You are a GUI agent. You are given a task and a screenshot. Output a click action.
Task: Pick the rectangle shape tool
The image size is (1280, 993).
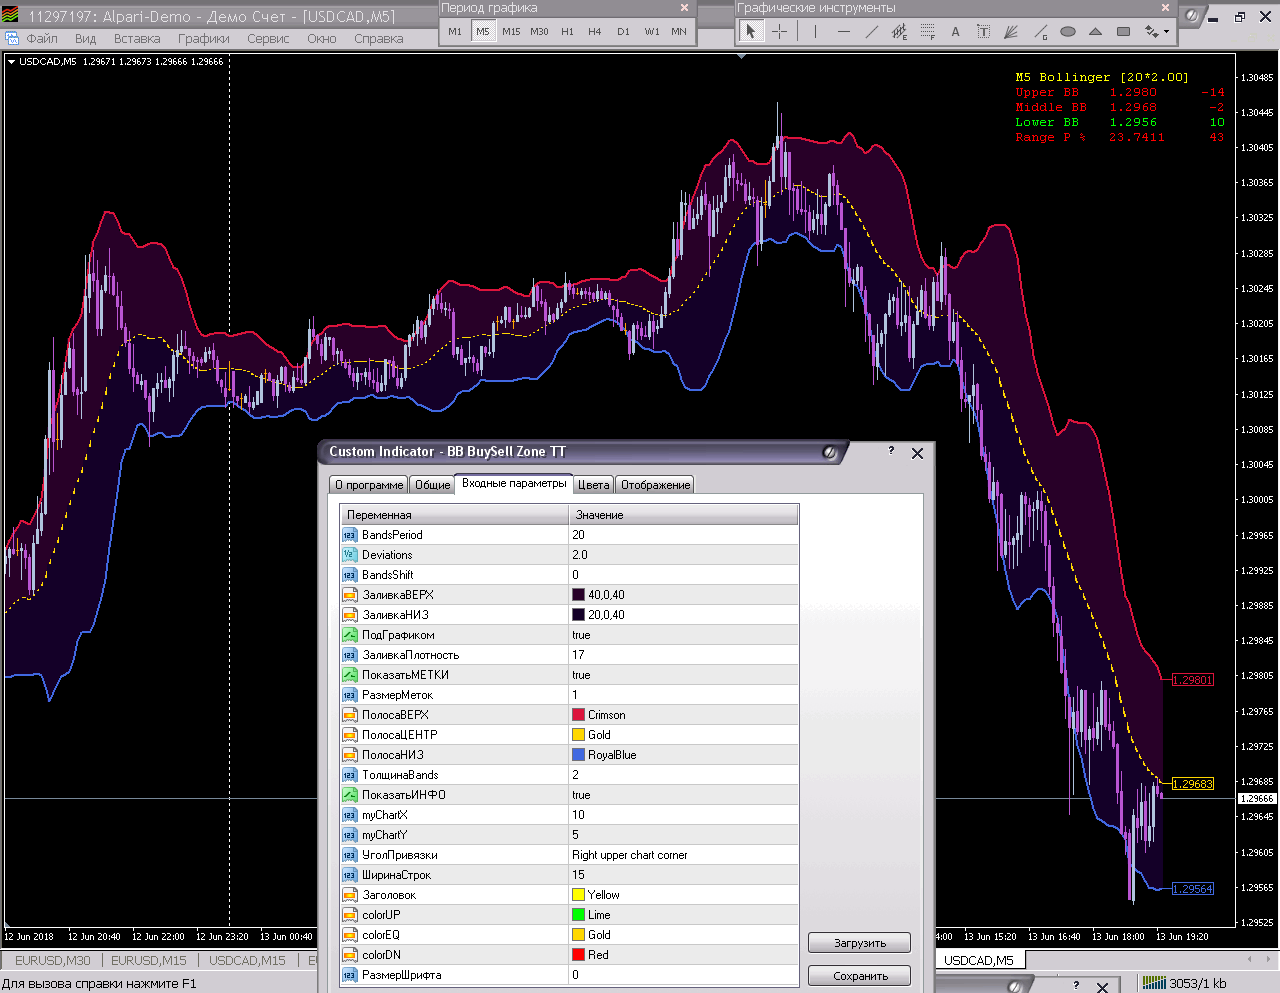1123,32
